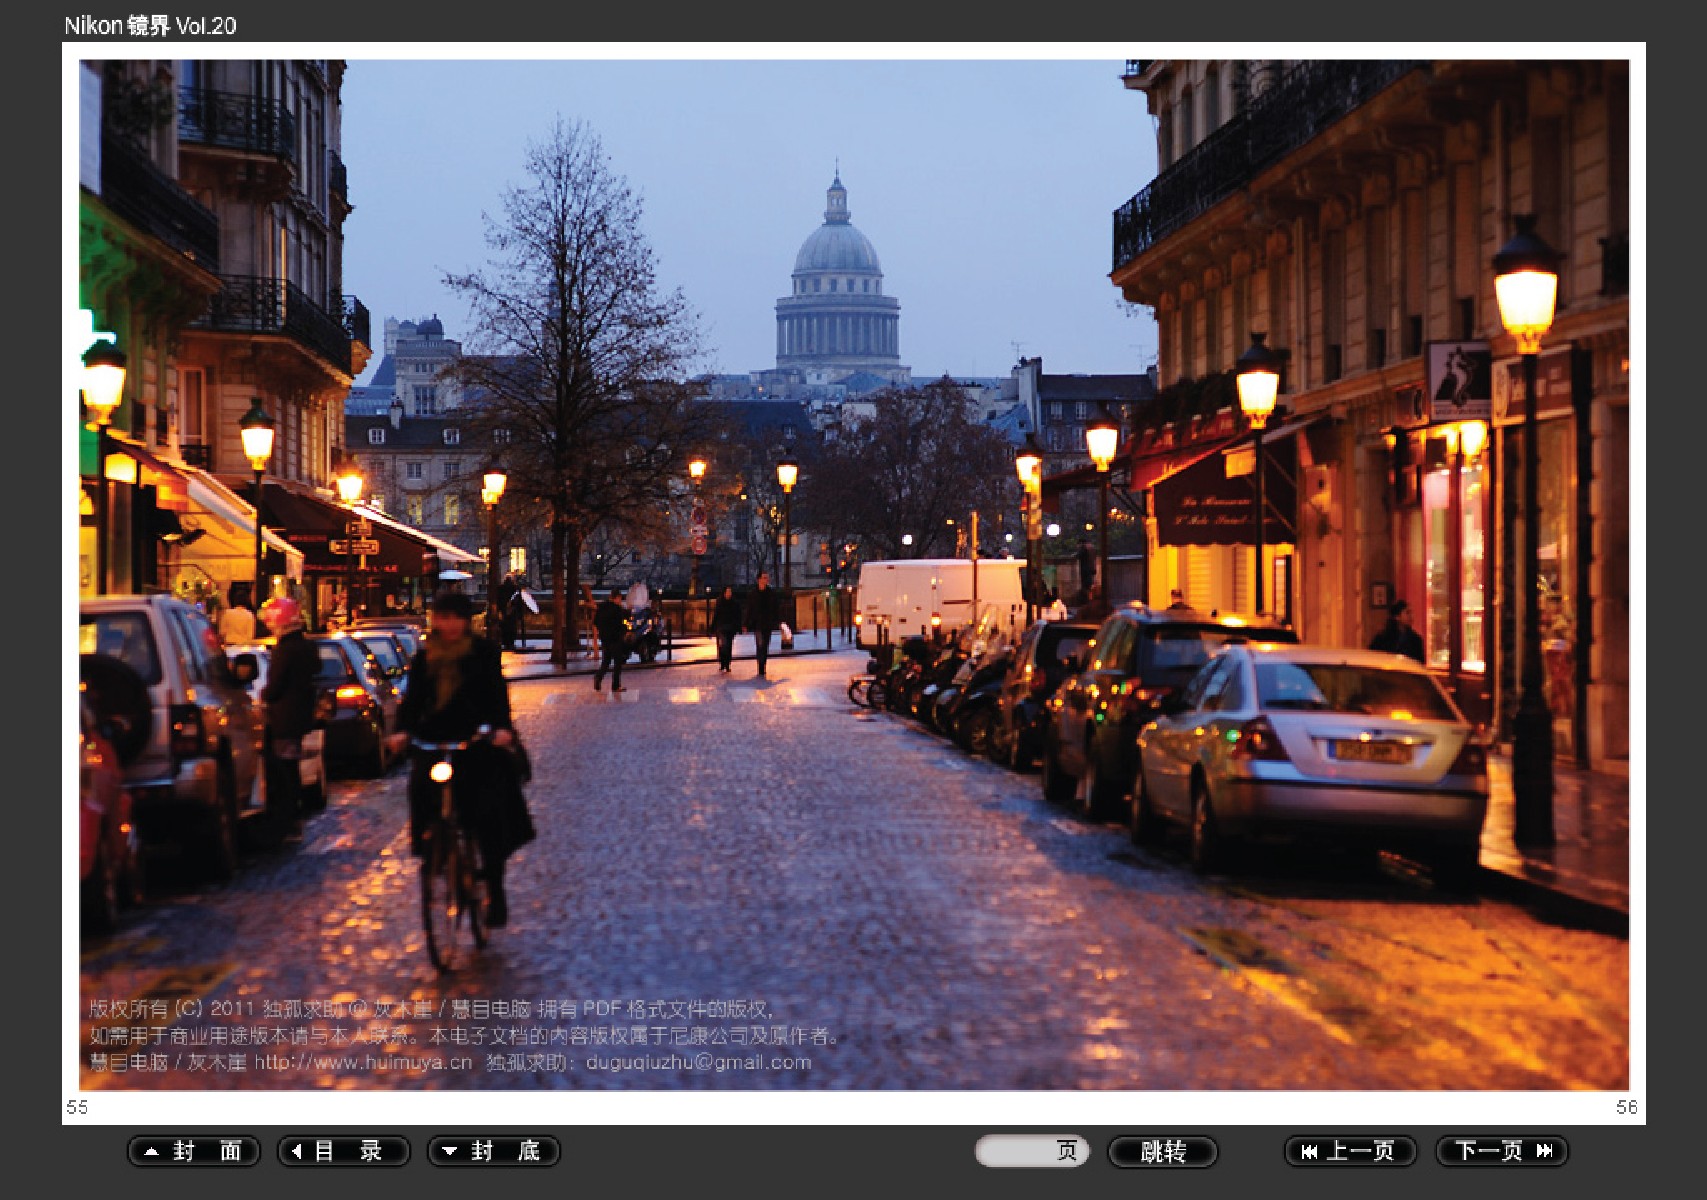Go to the front cover (封面)
The width and height of the screenshot is (1707, 1200).
coord(194,1151)
